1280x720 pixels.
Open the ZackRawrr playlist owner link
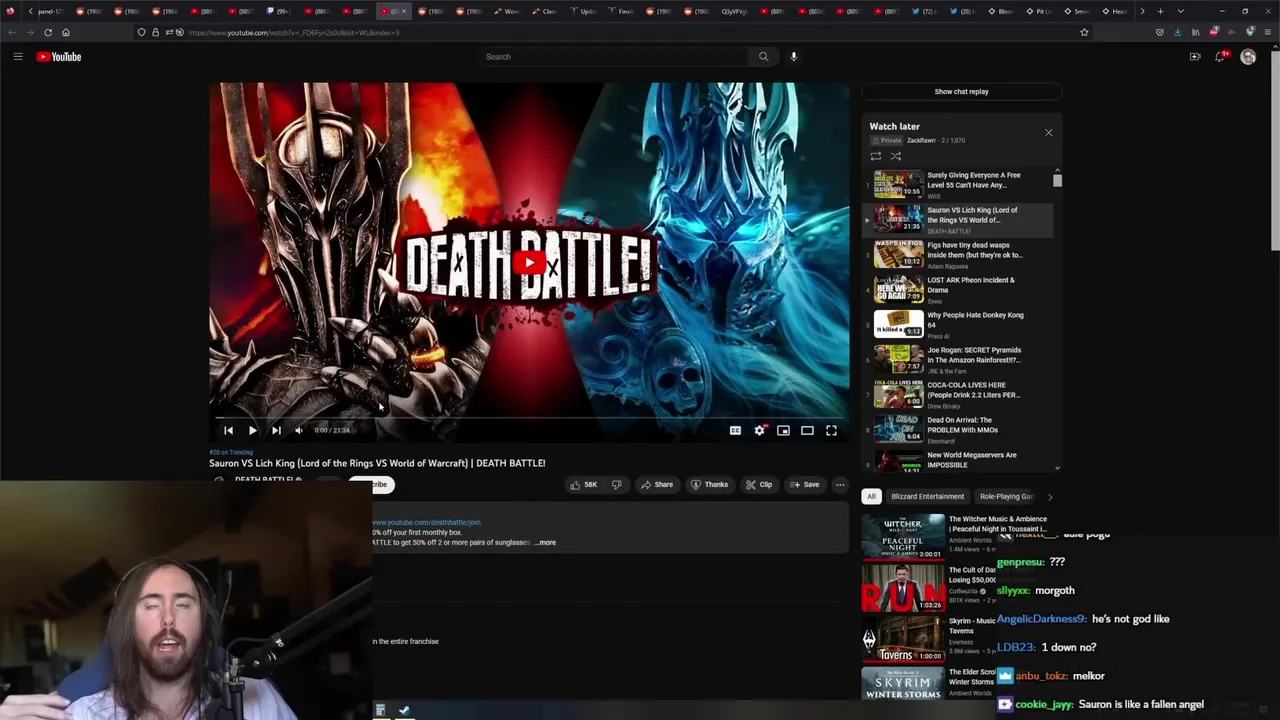point(921,141)
